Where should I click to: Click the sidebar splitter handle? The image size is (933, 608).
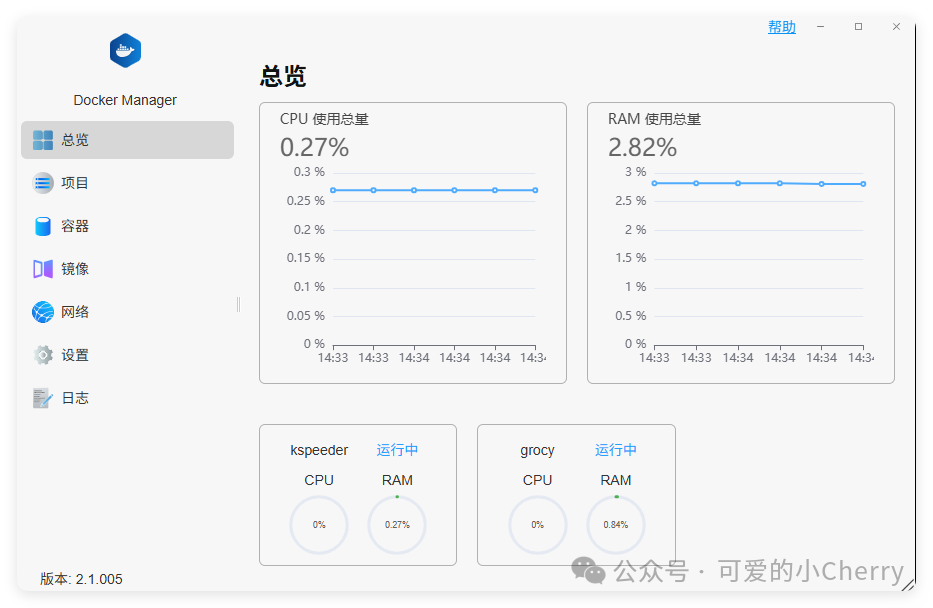coord(238,305)
